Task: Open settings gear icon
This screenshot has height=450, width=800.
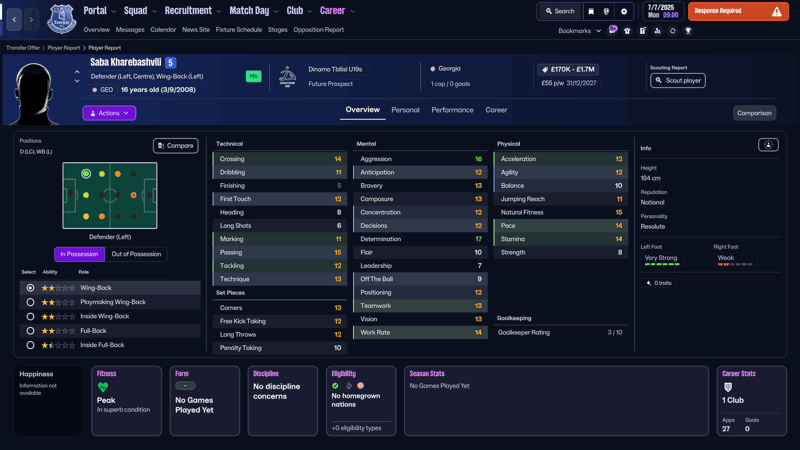Action: coord(623,11)
